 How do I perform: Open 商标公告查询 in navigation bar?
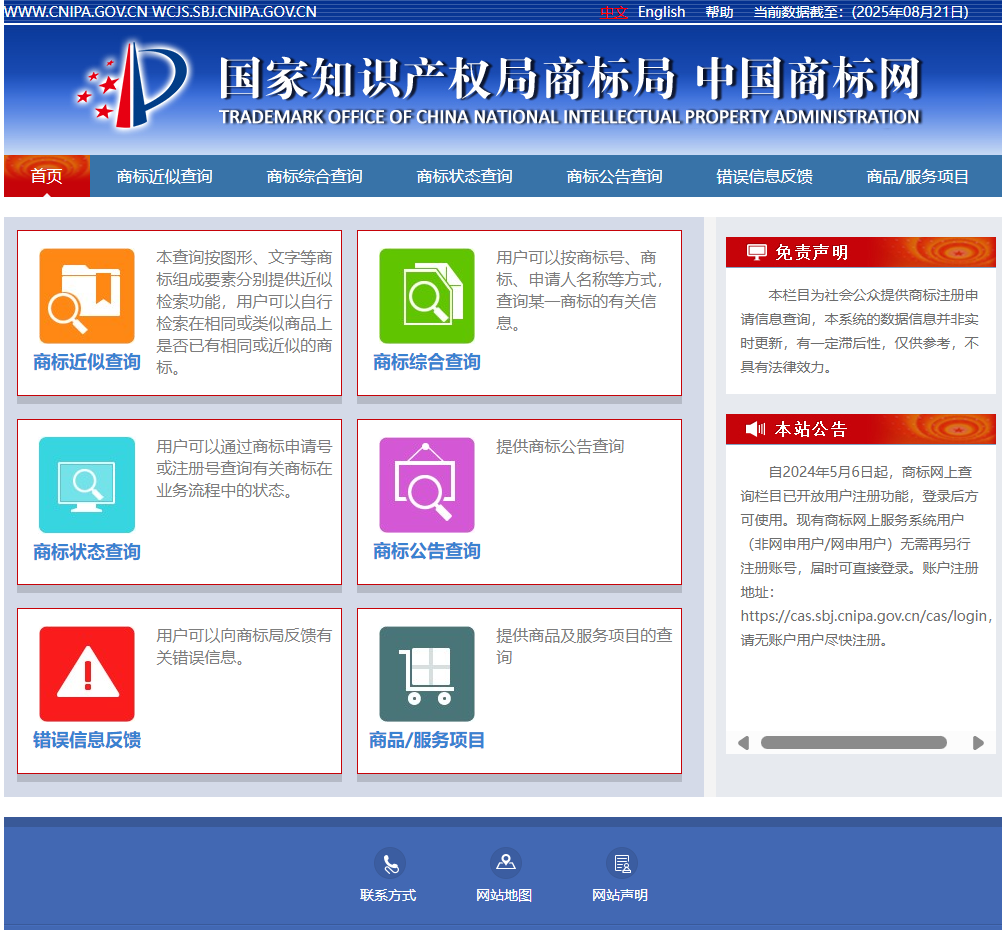pyautogui.click(x=614, y=176)
